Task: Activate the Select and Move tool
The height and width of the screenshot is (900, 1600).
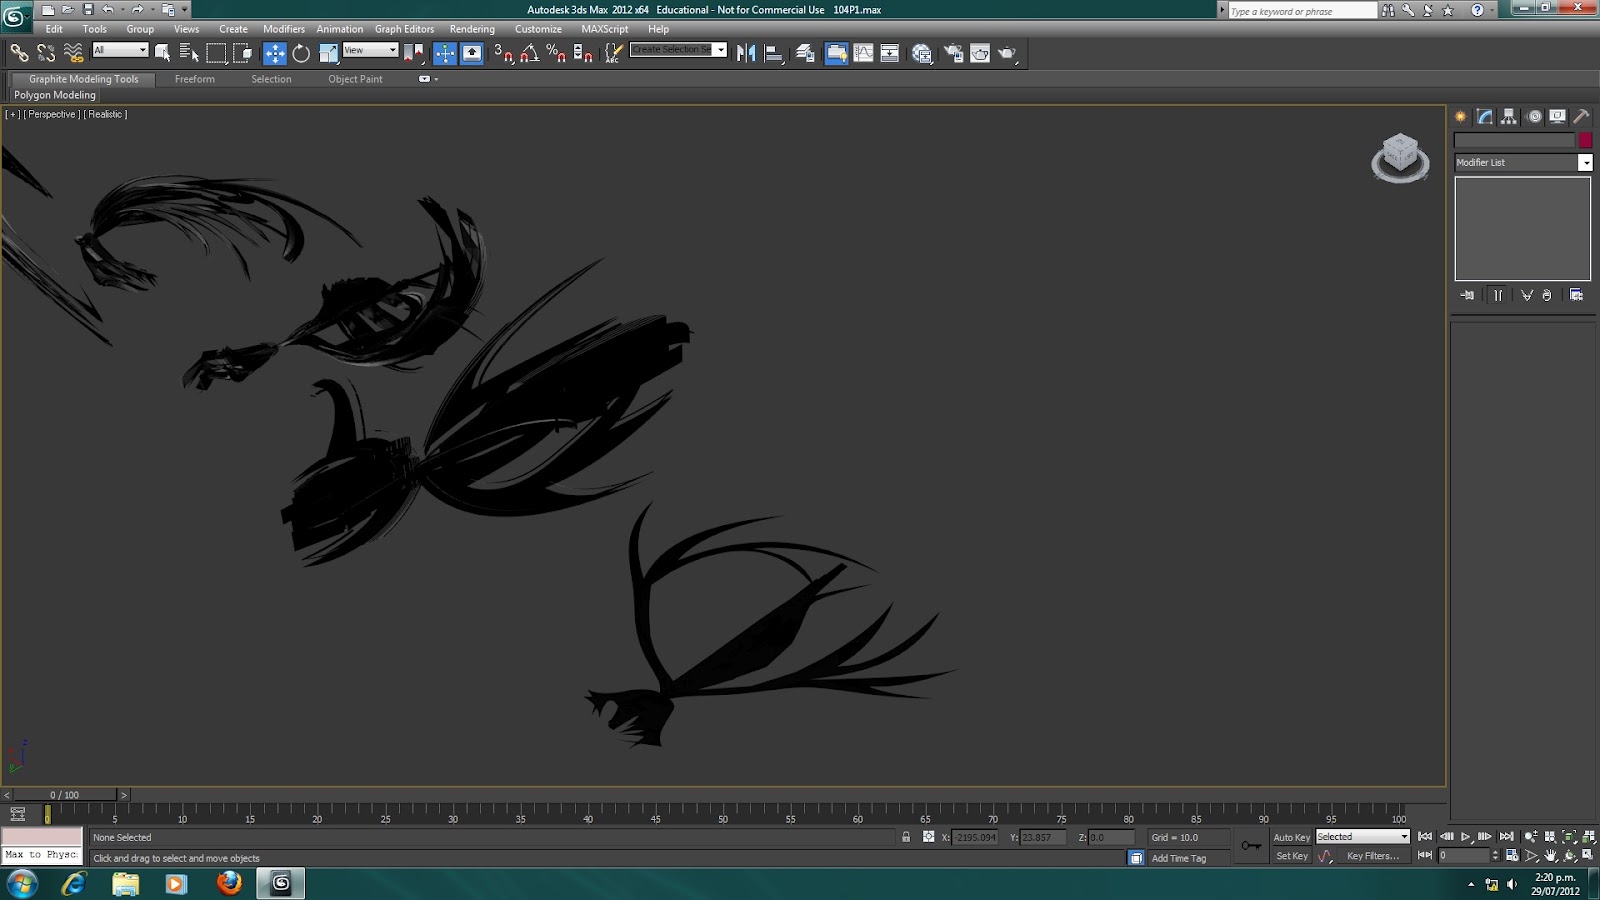Action: click(274, 53)
